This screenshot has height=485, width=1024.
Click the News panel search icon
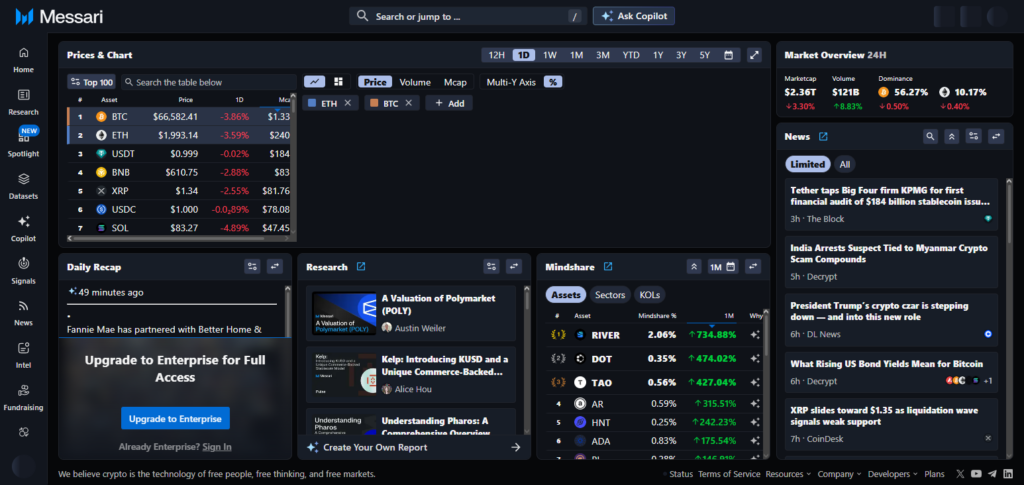pyautogui.click(x=930, y=136)
